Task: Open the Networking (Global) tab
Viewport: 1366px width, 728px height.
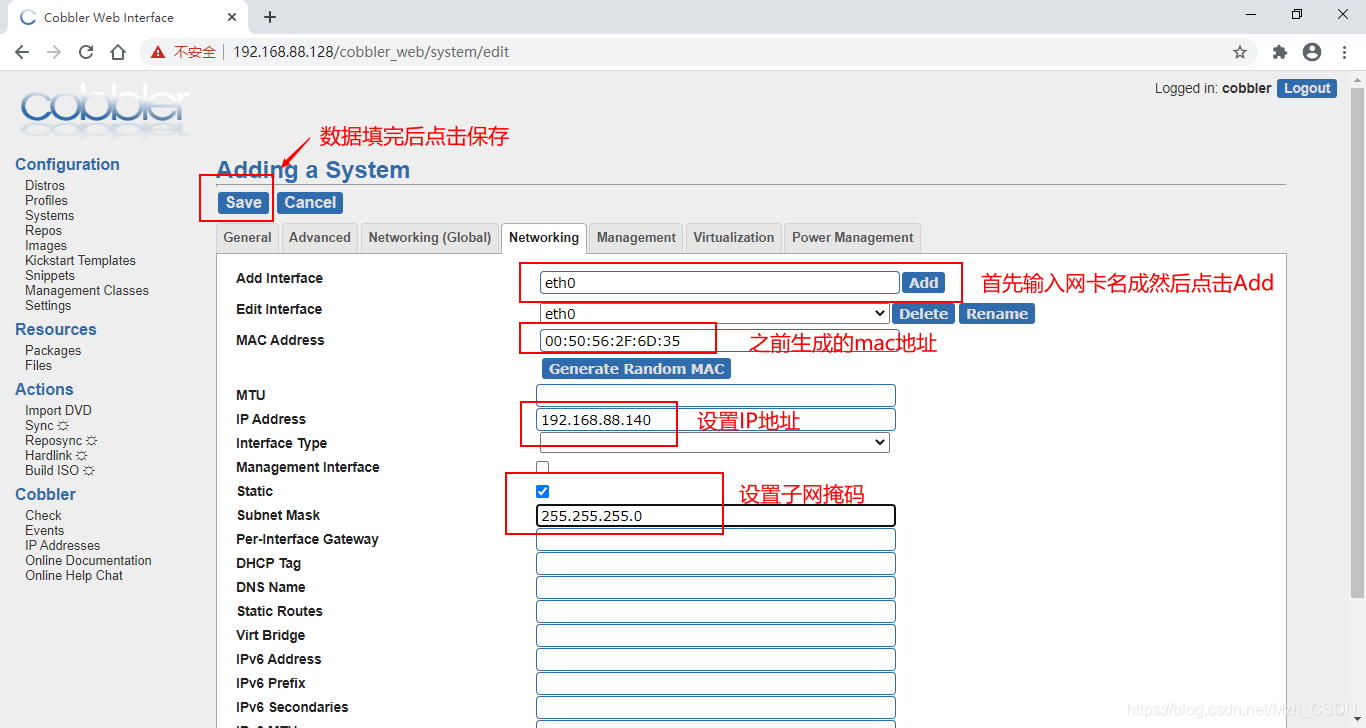Action: pyautogui.click(x=430, y=237)
